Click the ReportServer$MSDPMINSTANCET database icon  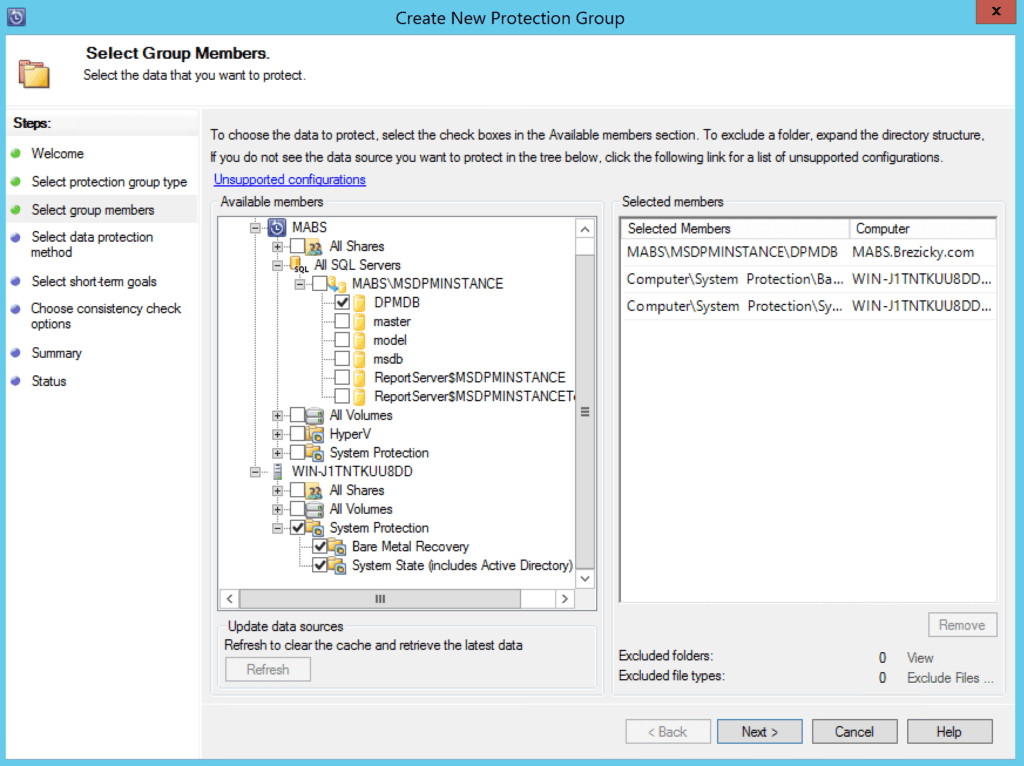tap(359, 396)
